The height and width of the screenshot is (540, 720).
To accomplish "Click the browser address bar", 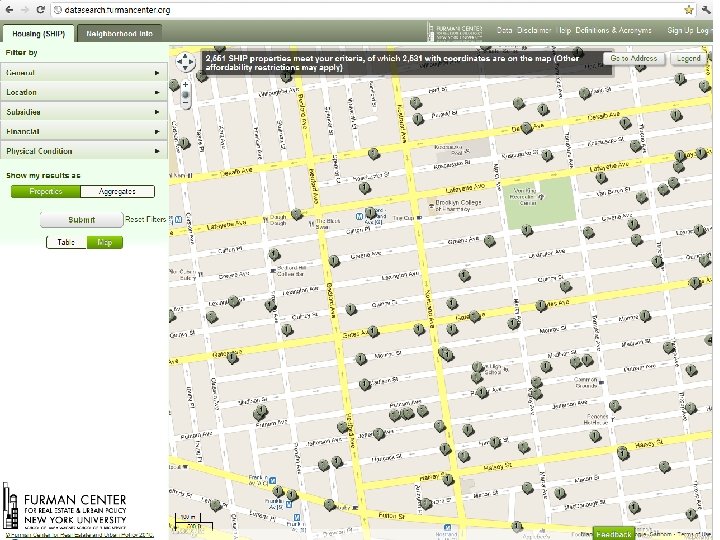I will click(x=365, y=10).
